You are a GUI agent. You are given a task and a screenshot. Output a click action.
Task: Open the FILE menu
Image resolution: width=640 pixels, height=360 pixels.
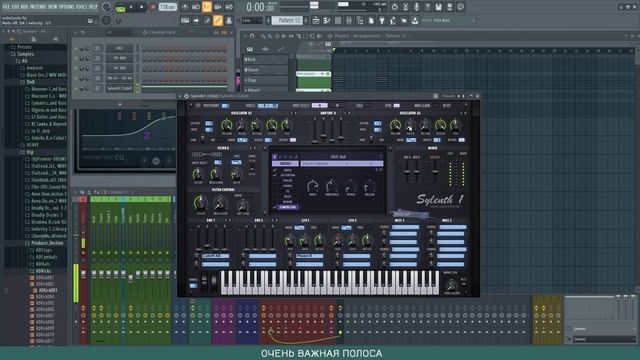[6, 7]
